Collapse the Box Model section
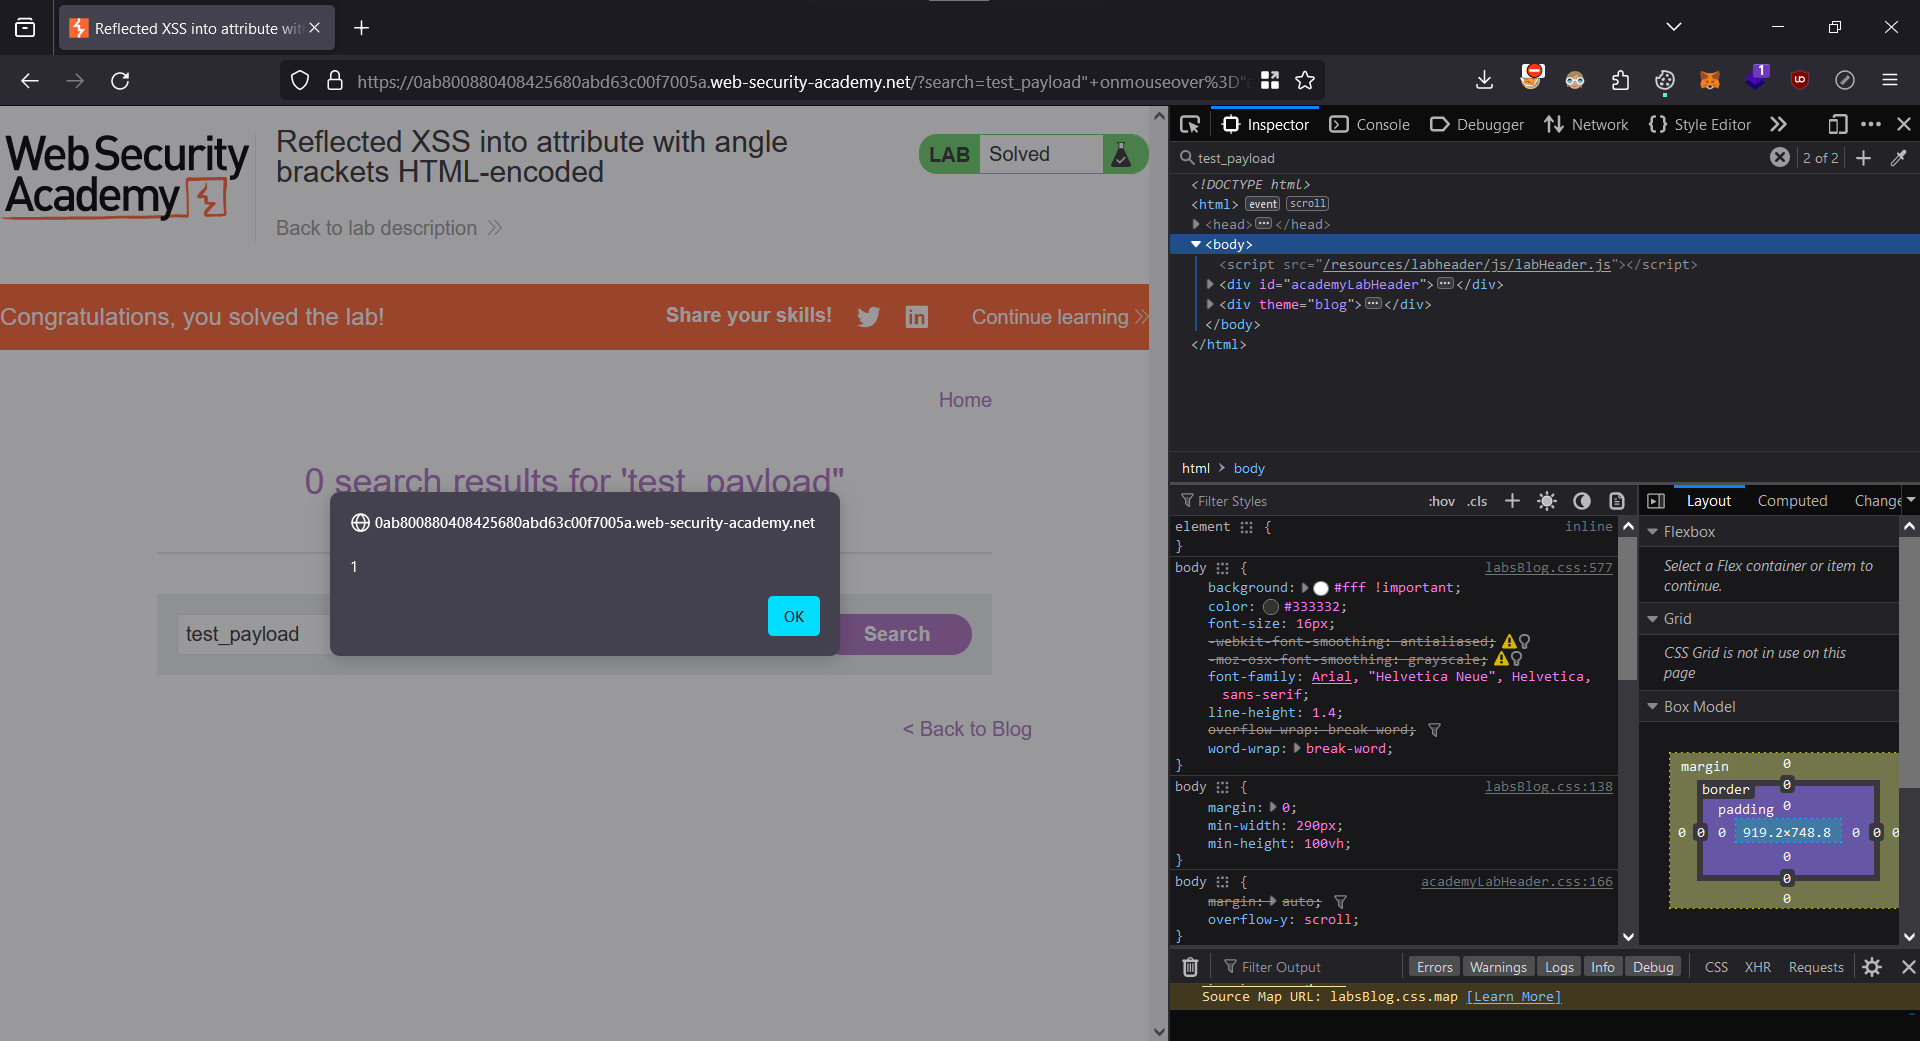 coord(1652,707)
